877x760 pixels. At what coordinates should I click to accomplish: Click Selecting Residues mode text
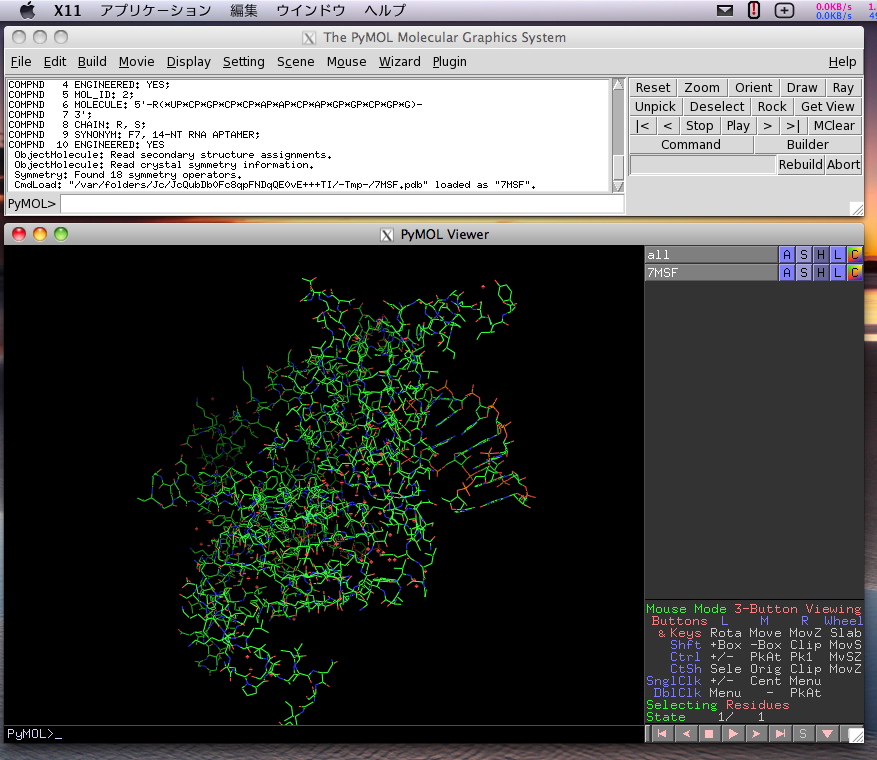[718, 705]
